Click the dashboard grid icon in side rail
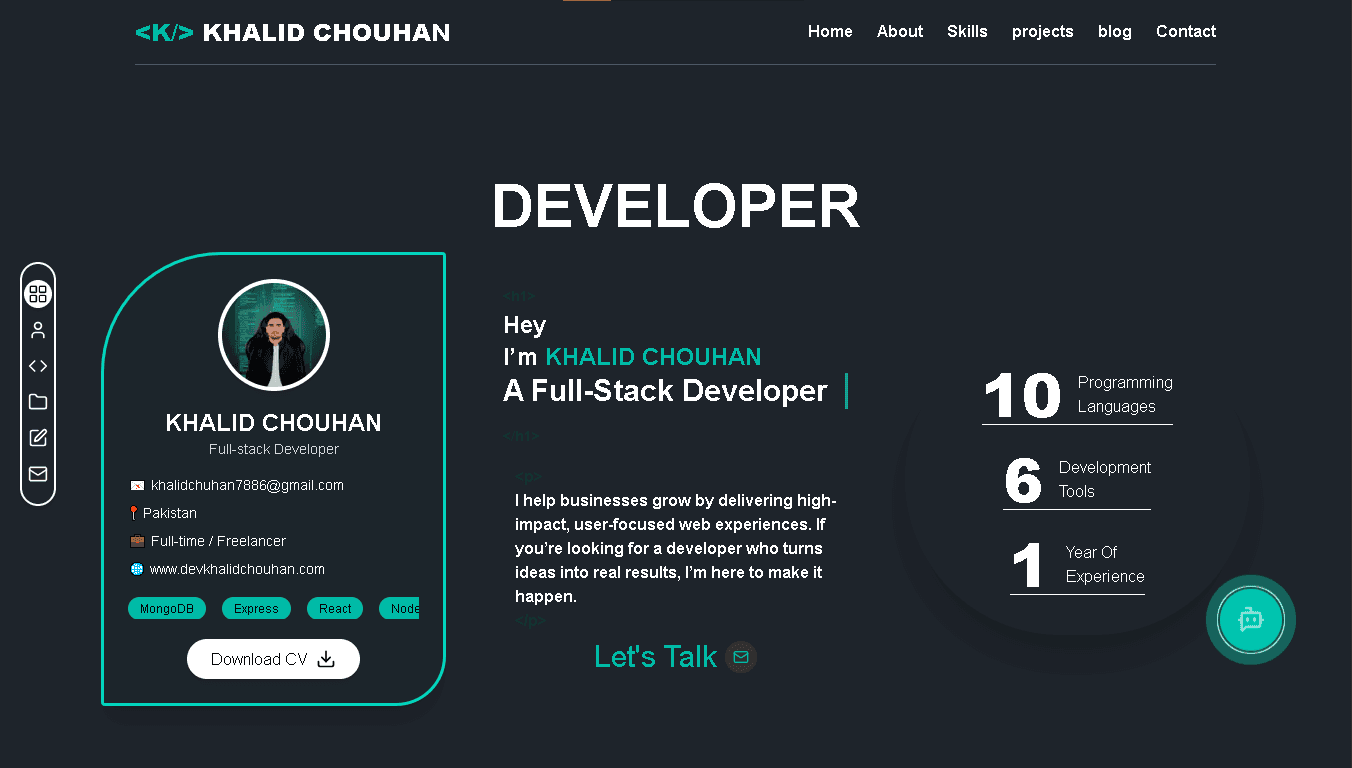 [38, 294]
